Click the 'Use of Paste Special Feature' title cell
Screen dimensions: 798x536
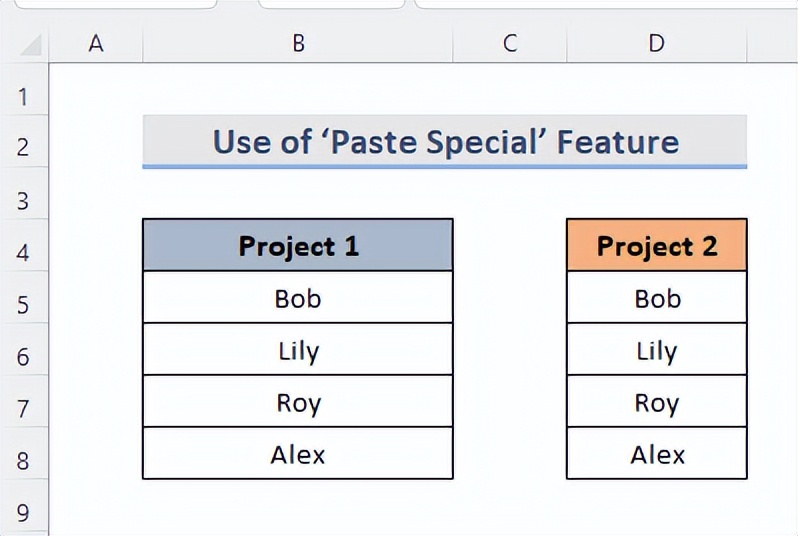445,142
